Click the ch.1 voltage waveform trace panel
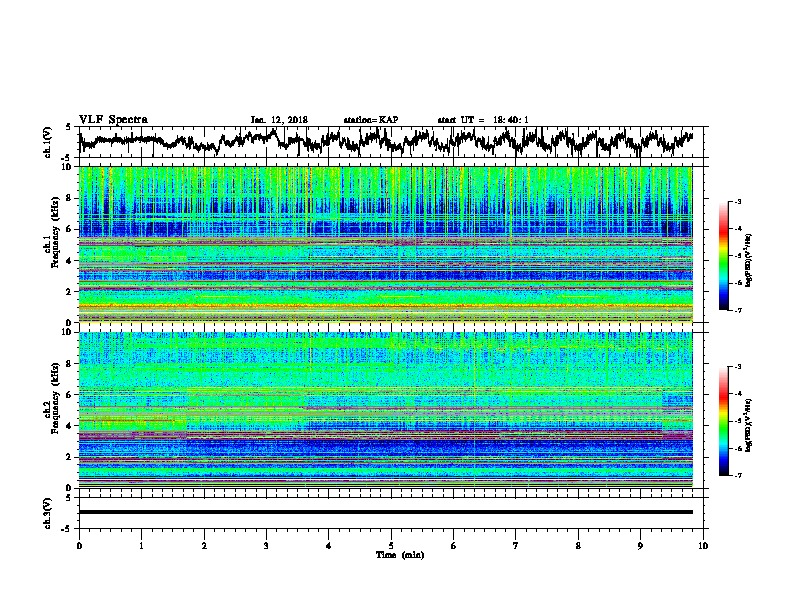The width and height of the screenshot is (792, 612). pos(393,142)
